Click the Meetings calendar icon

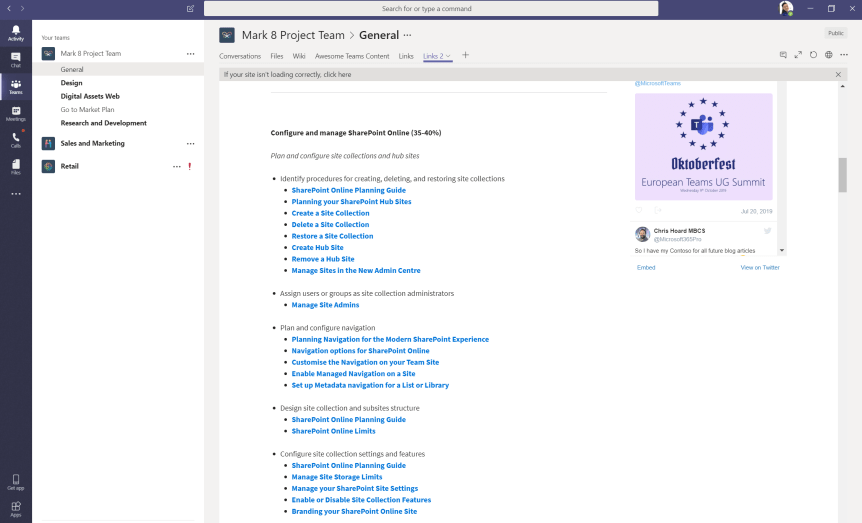point(15,113)
